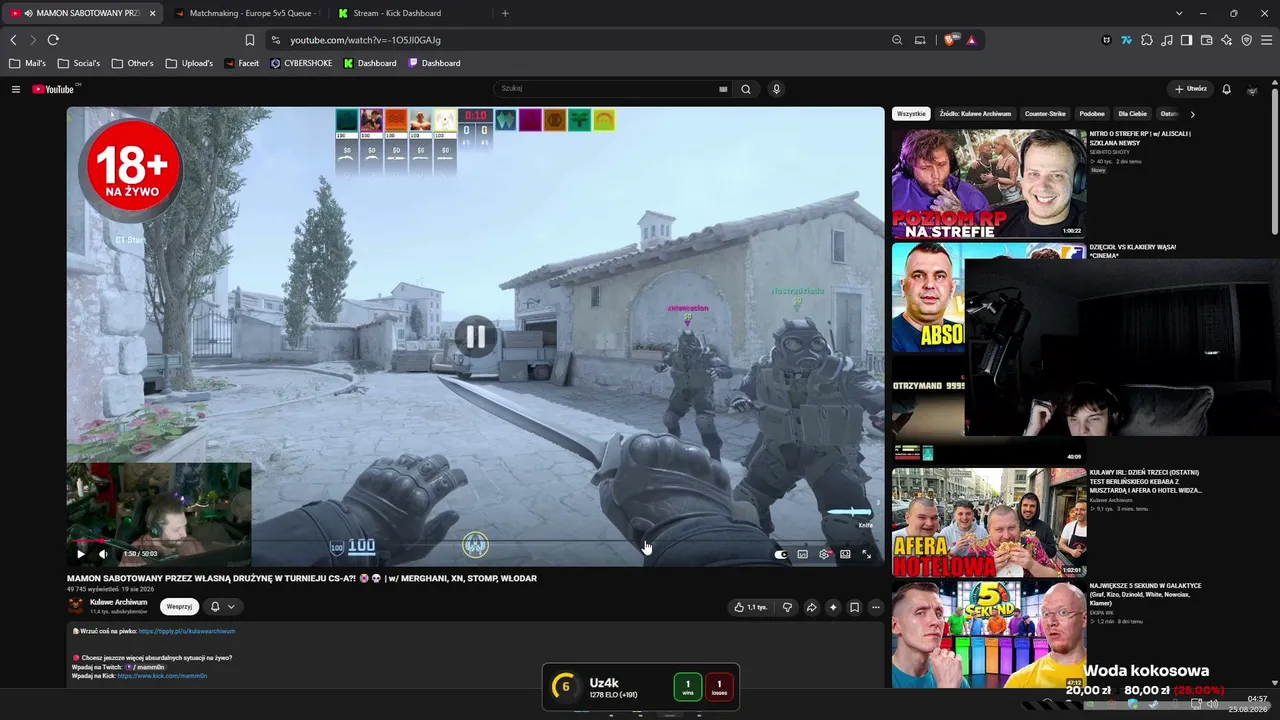Image resolution: width=1280 pixels, height=720 pixels.
Task: Toggle the browser sidebar panel
Action: (x=1186, y=40)
